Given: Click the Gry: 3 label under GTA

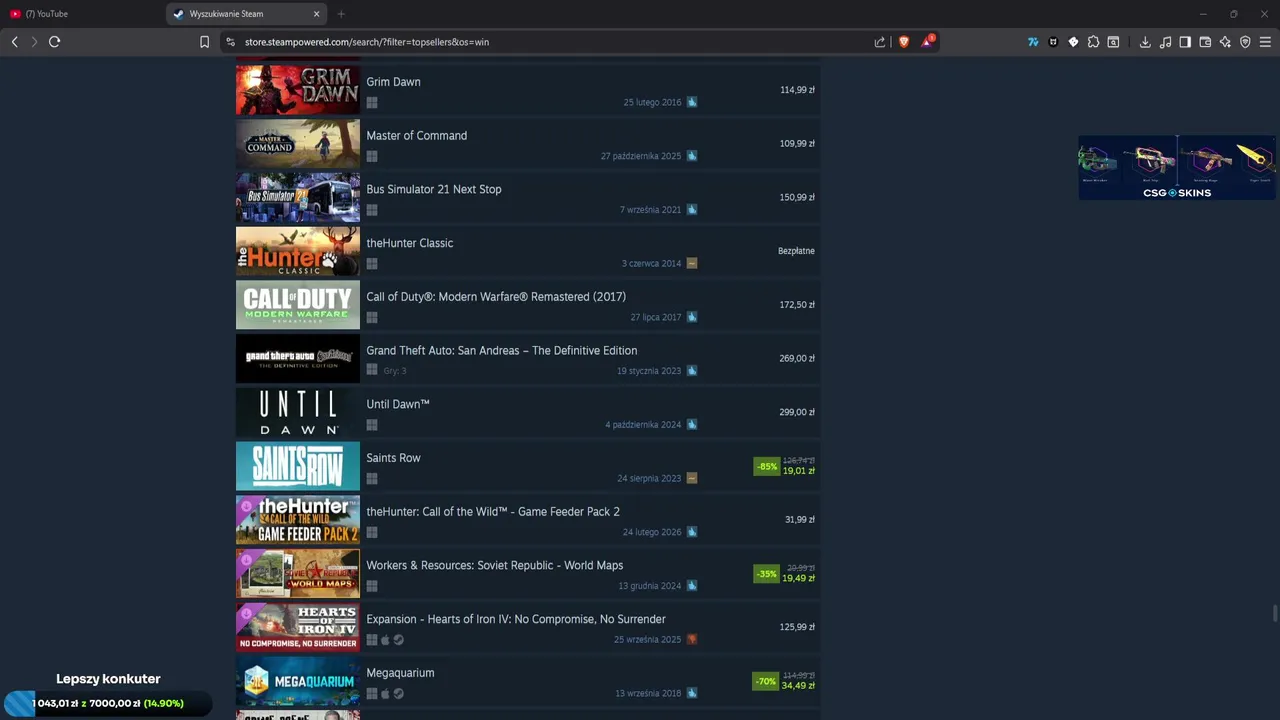Looking at the screenshot, I should tap(395, 371).
